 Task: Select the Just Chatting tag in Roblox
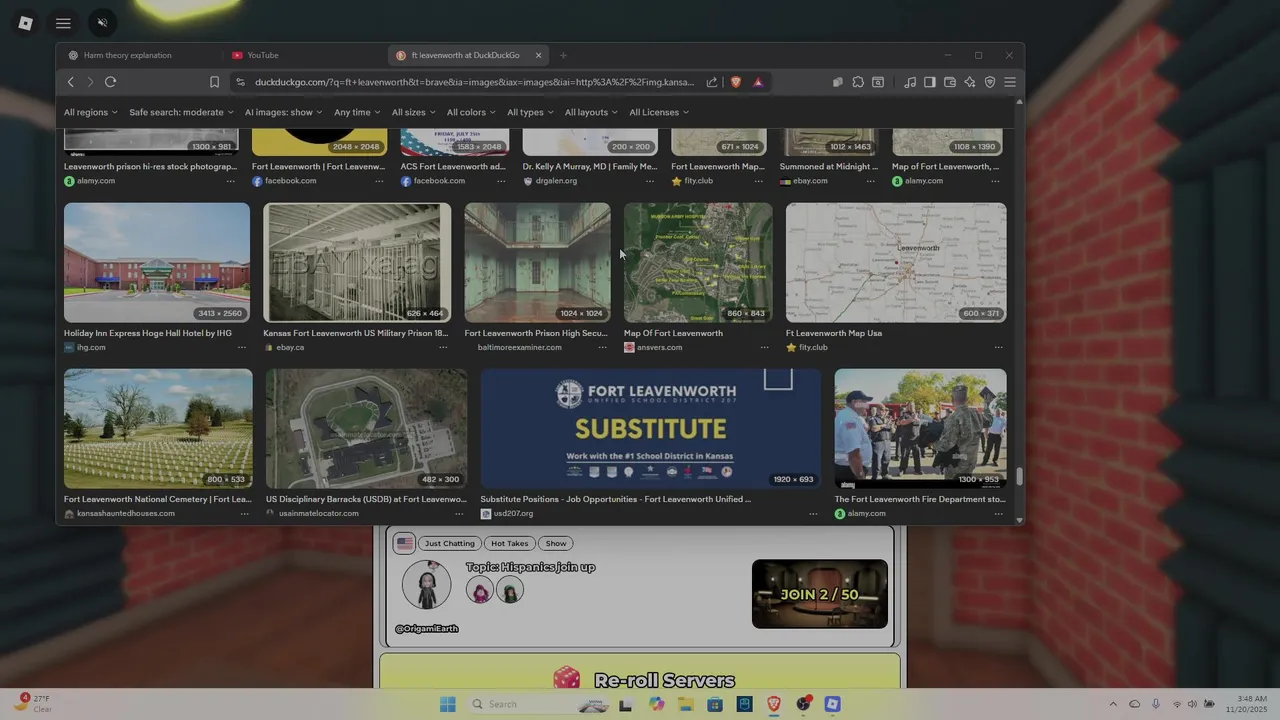coord(449,543)
